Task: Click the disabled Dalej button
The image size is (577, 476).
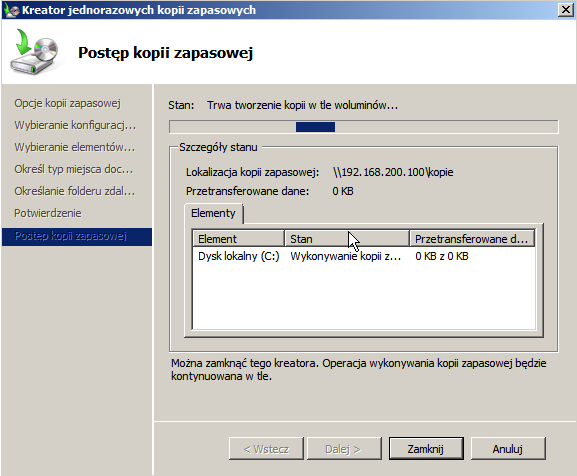Action: [x=344, y=448]
